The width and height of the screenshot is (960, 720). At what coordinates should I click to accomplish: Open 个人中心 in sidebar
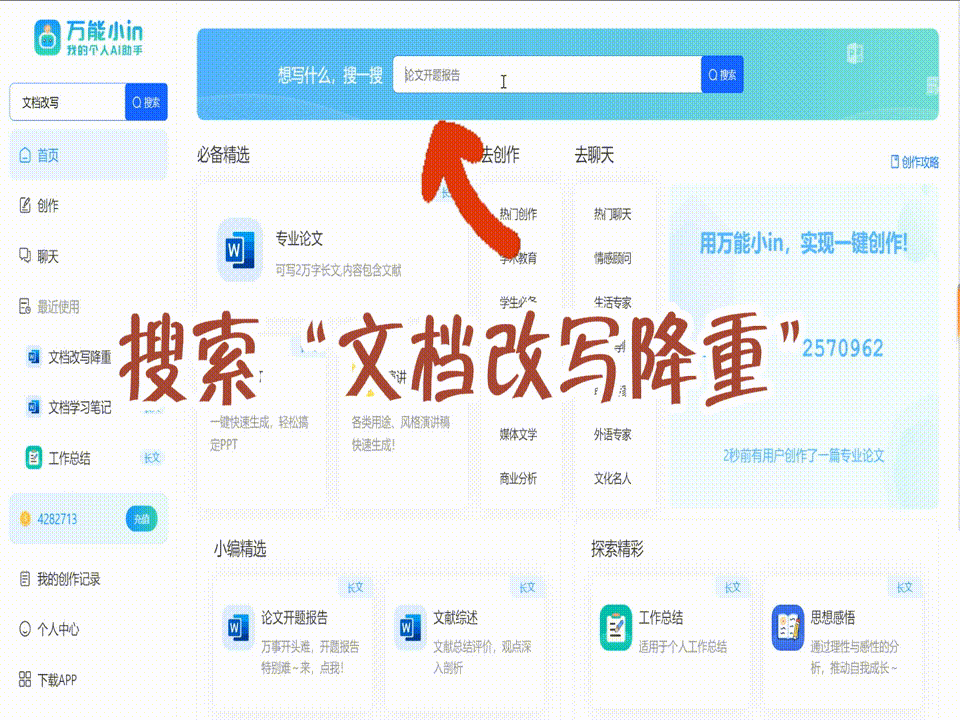coord(57,629)
